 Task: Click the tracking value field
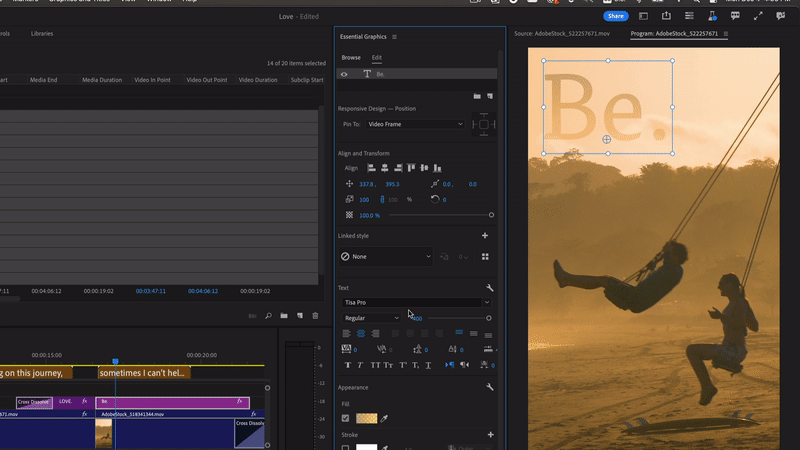(x=355, y=350)
